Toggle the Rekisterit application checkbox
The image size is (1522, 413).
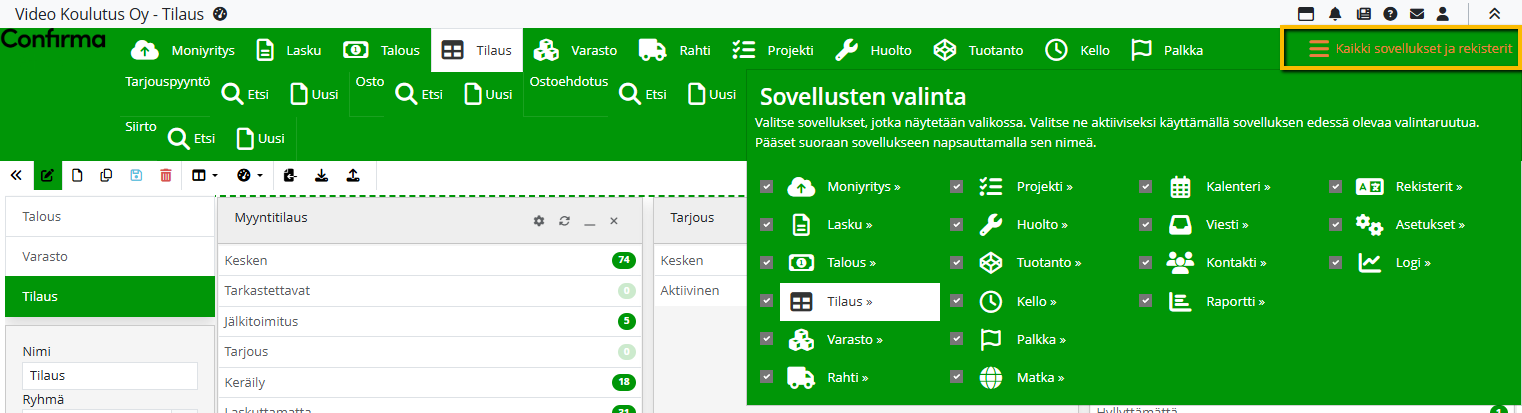[1335, 187]
